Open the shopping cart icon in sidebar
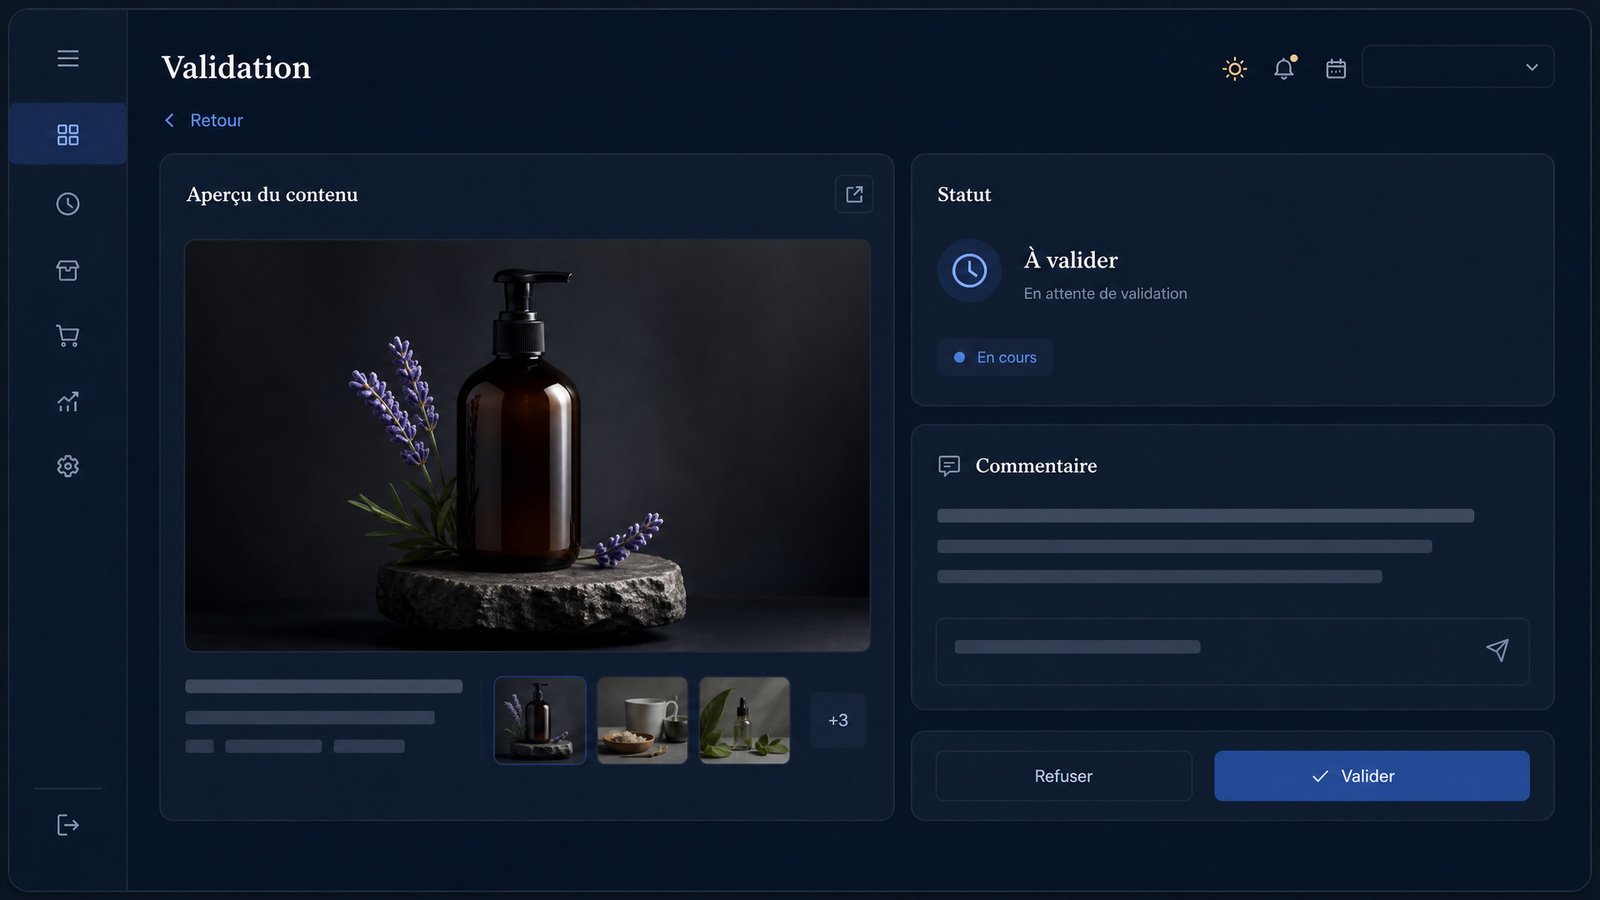Viewport: 1600px width, 900px height. [68, 336]
